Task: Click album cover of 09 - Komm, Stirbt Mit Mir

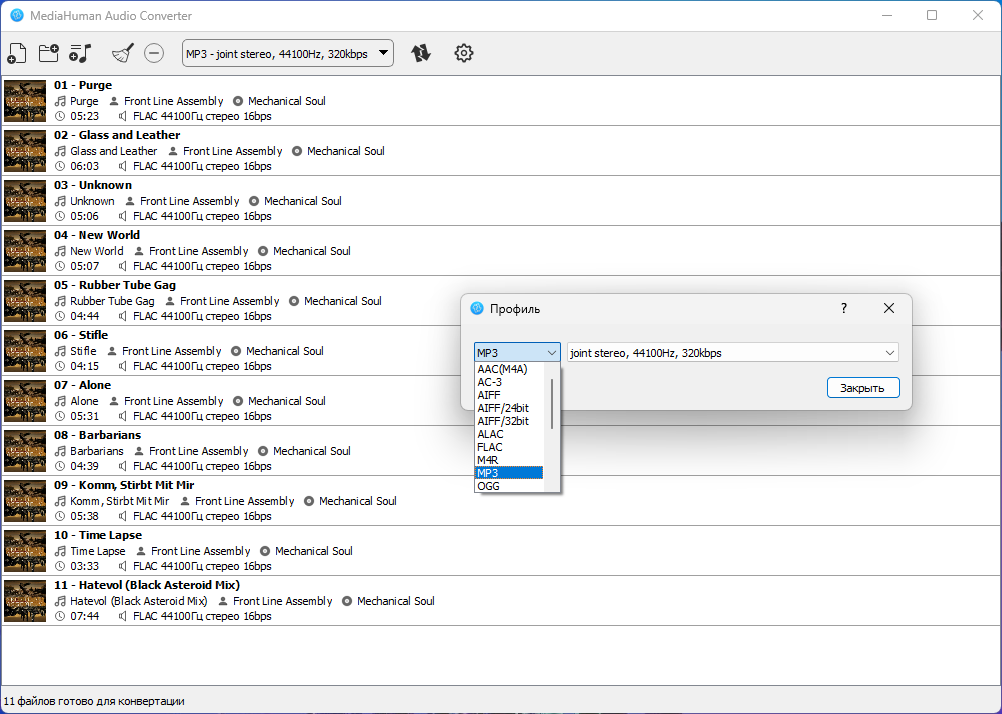Action: 25,501
